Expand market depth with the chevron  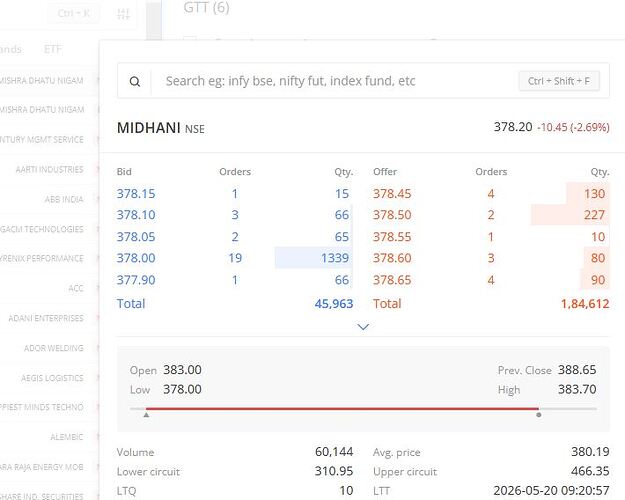tap(363, 327)
